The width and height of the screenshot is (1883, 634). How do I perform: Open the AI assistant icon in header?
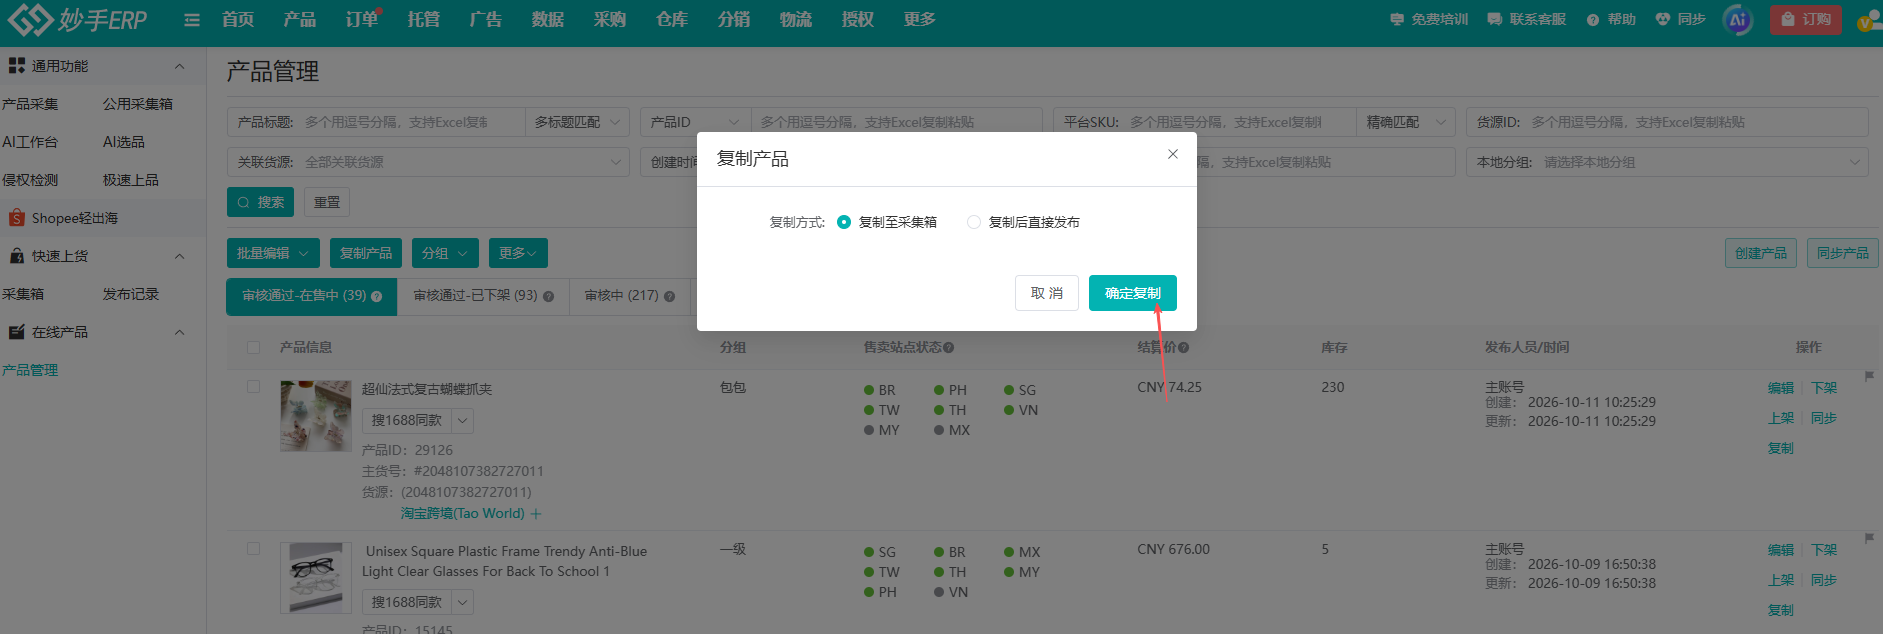[x=1738, y=19]
